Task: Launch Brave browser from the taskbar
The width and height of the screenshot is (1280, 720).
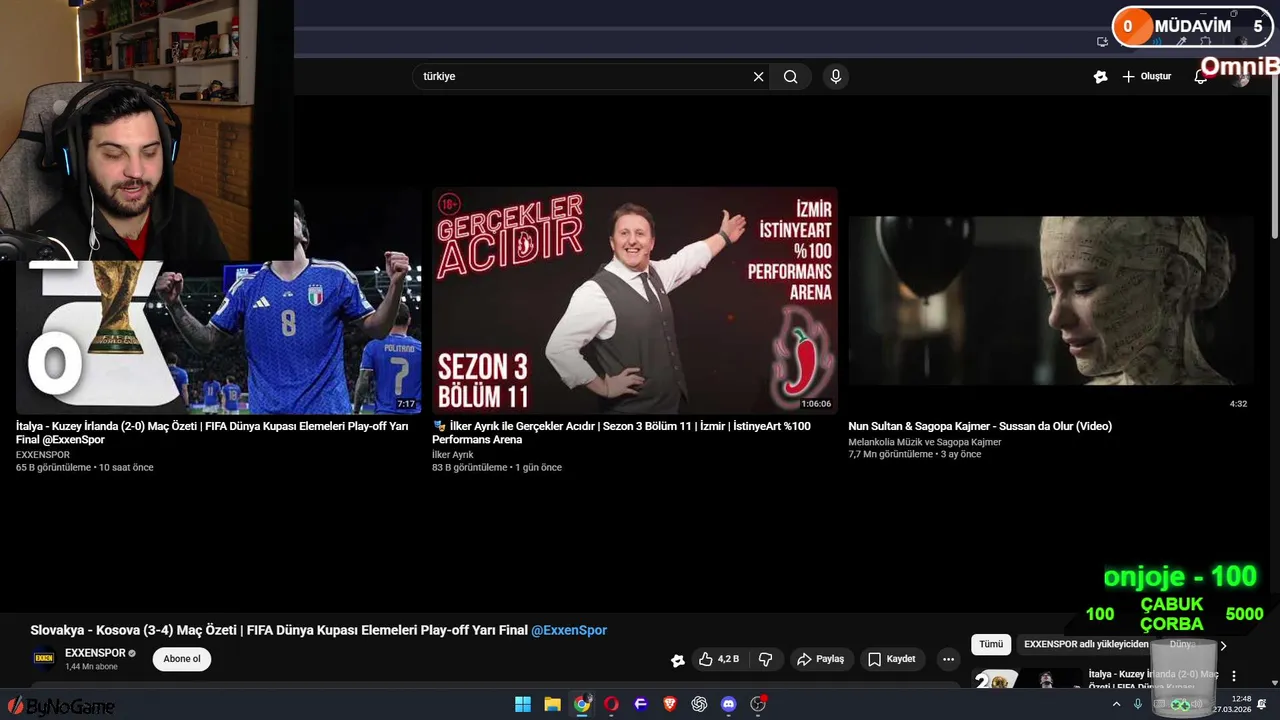Action: coord(670,704)
